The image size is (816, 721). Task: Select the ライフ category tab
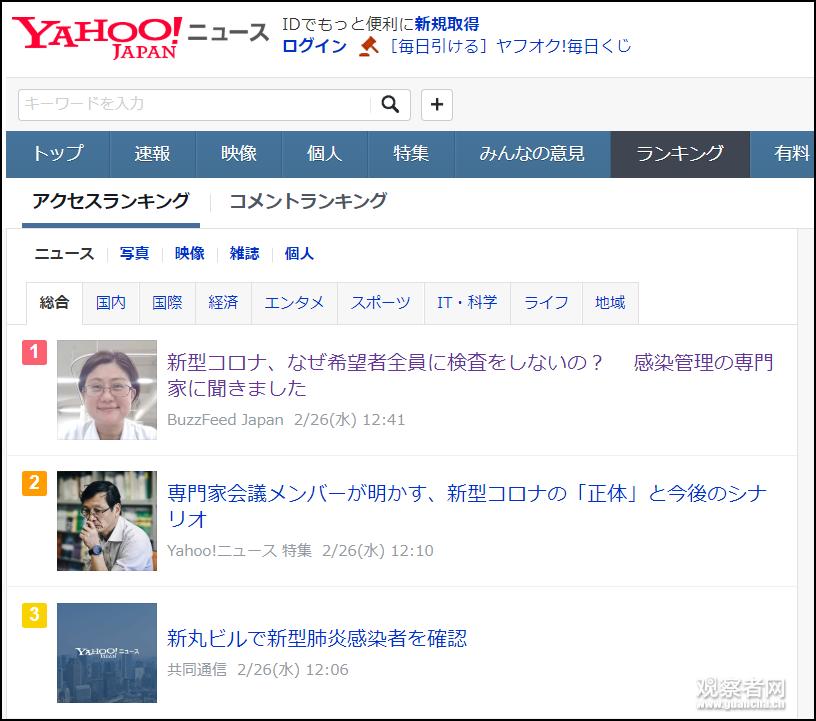546,302
